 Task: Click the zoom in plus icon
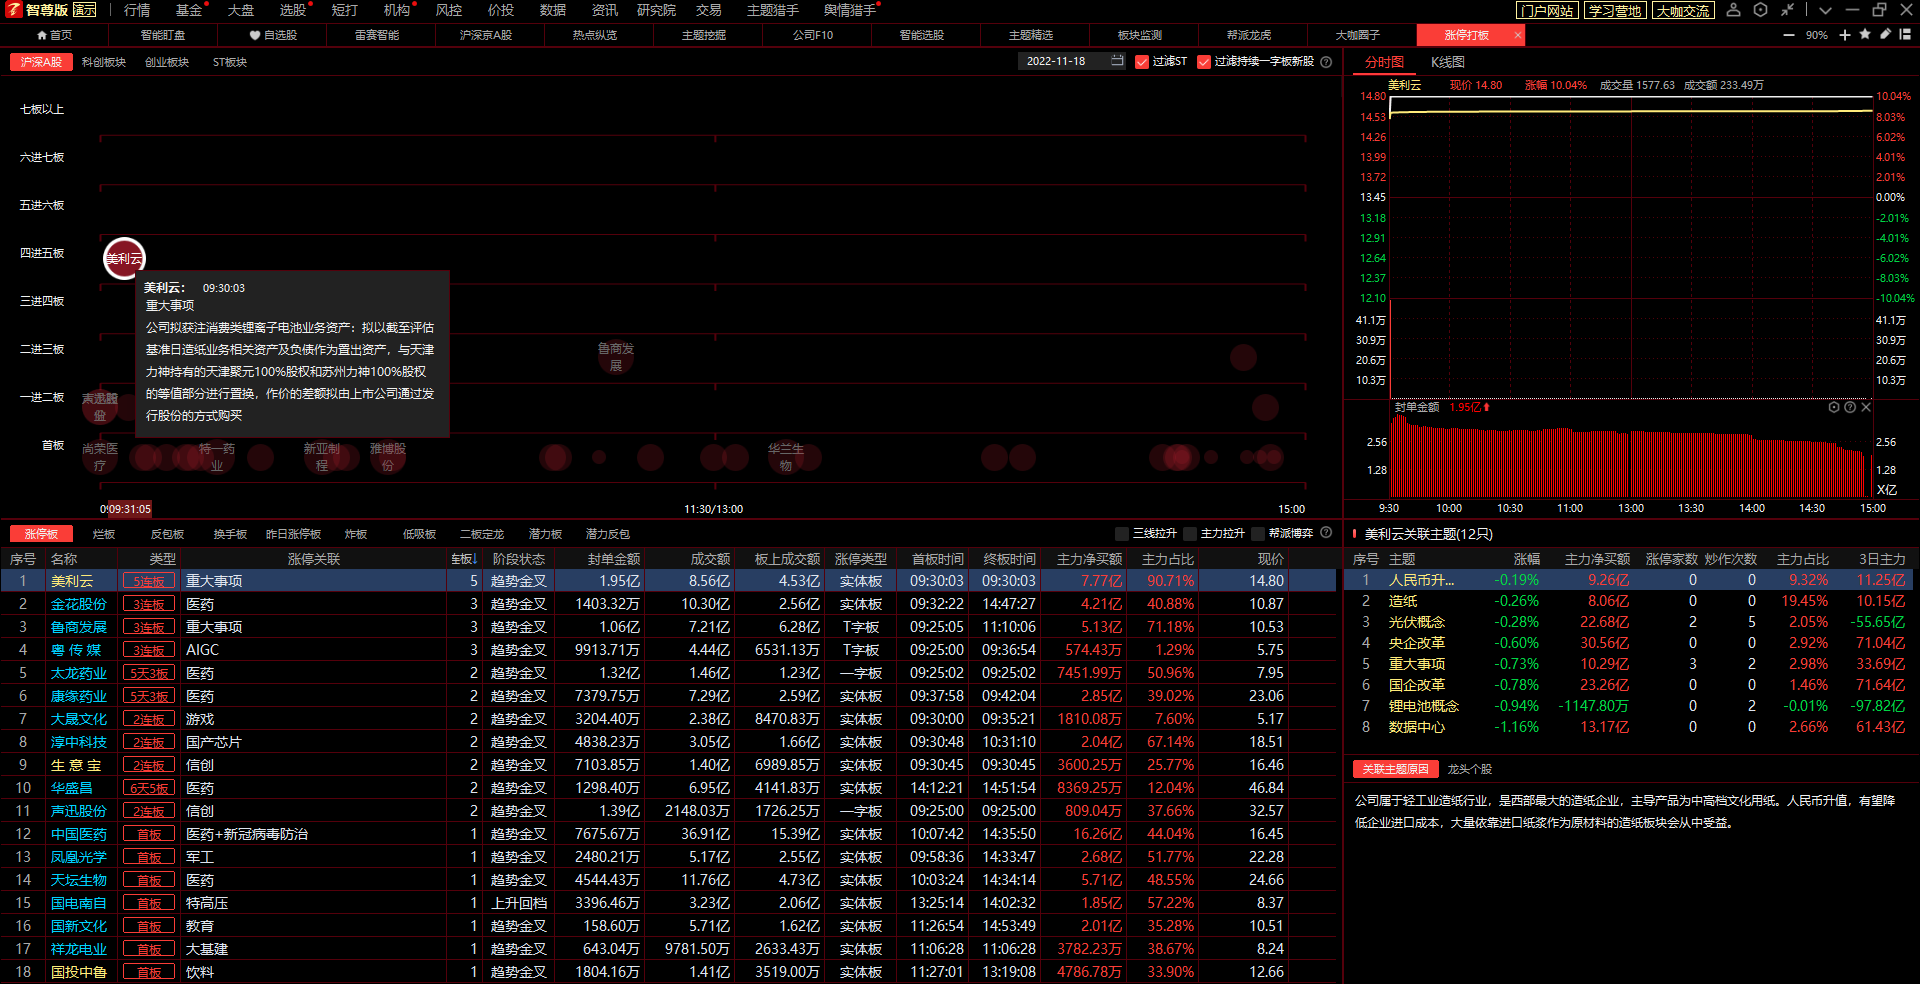[1845, 35]
